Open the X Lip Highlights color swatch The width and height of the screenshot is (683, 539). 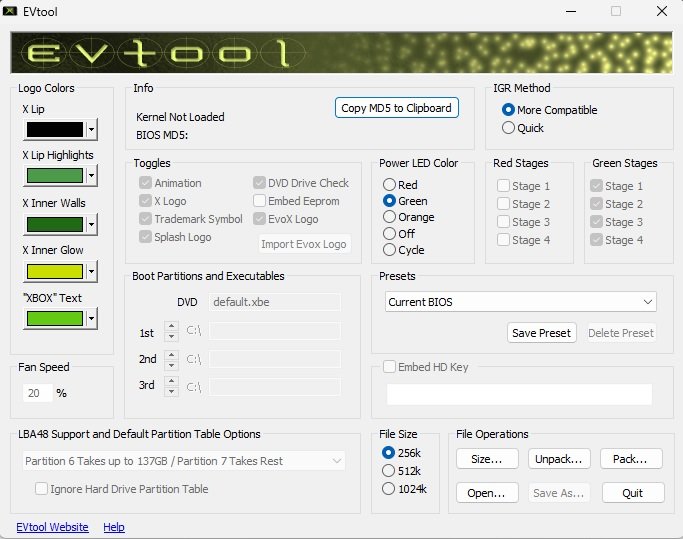point(55,176)
